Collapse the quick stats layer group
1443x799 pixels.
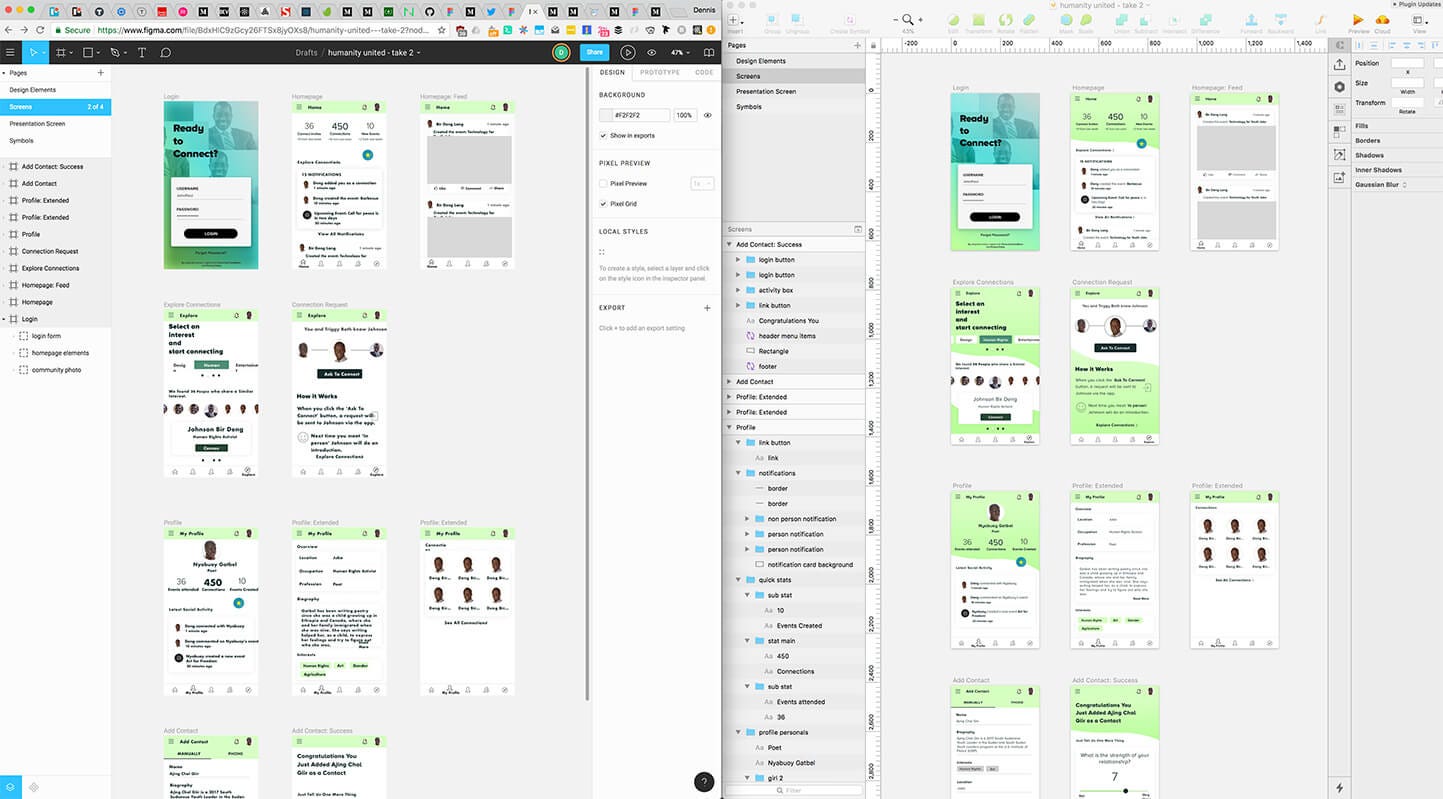point(738,580)
